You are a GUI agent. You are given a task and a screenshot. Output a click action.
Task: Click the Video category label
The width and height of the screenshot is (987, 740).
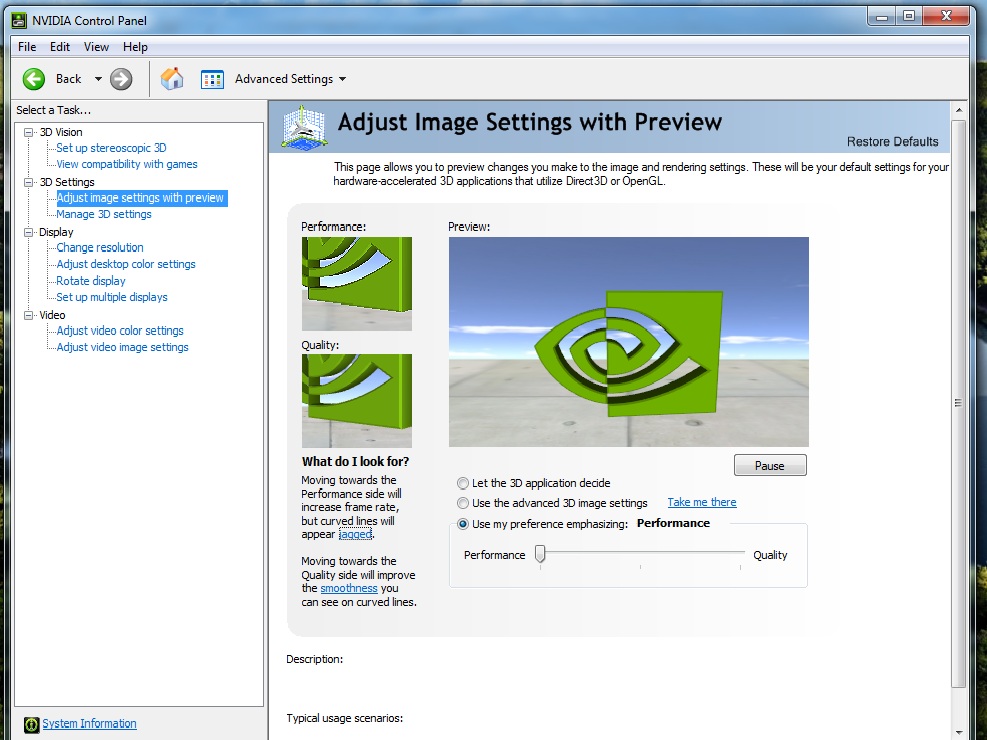point(52,315)
